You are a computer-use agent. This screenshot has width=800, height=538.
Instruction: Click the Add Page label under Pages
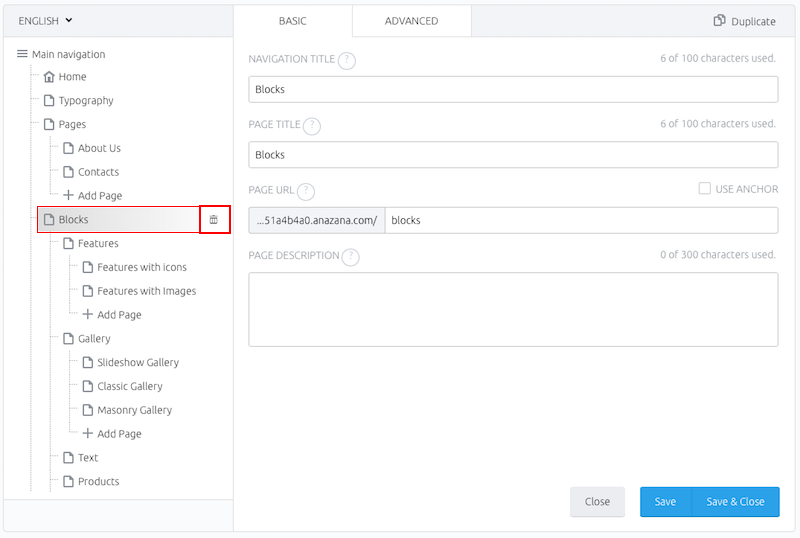pos(100,195)
